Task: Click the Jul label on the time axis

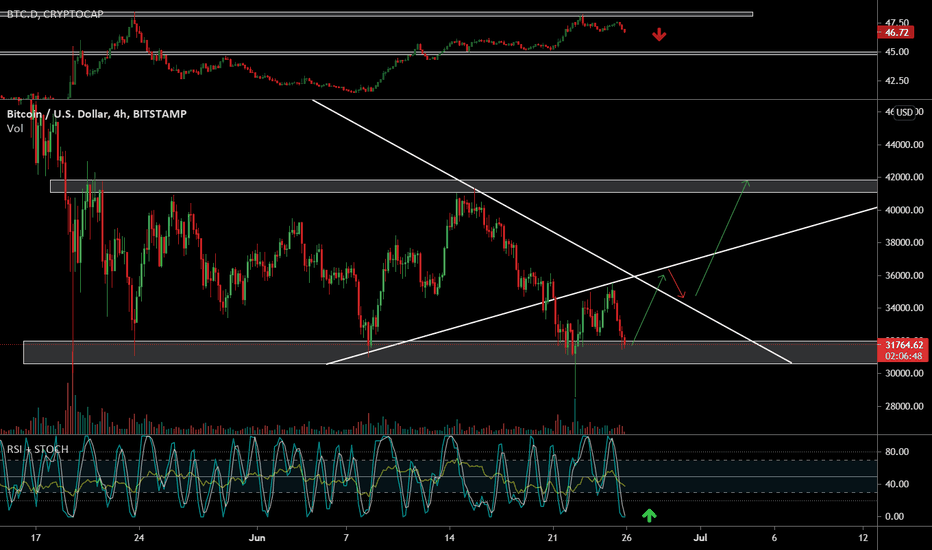Action: tap(701, 538)
